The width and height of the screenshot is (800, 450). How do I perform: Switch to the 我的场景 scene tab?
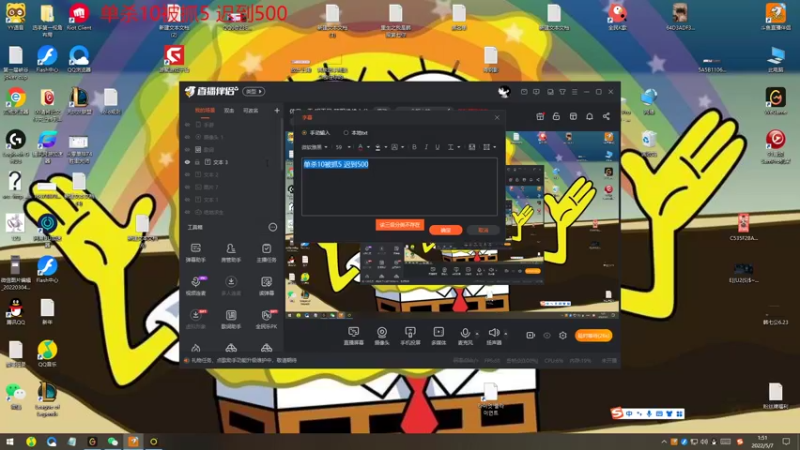(x=205, y=110)
